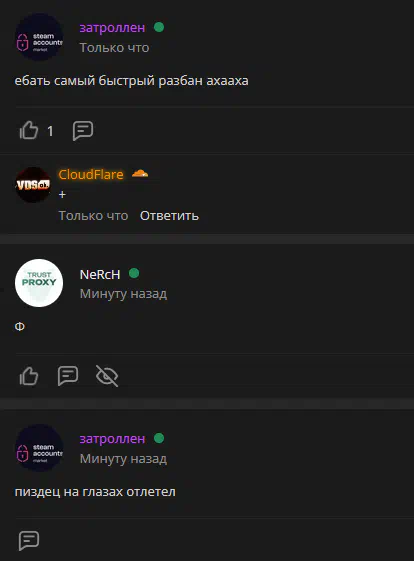Click CloudFlare's VDS avatar
The width and height of the screenshot is (414, 561).
tap(33, 185)
